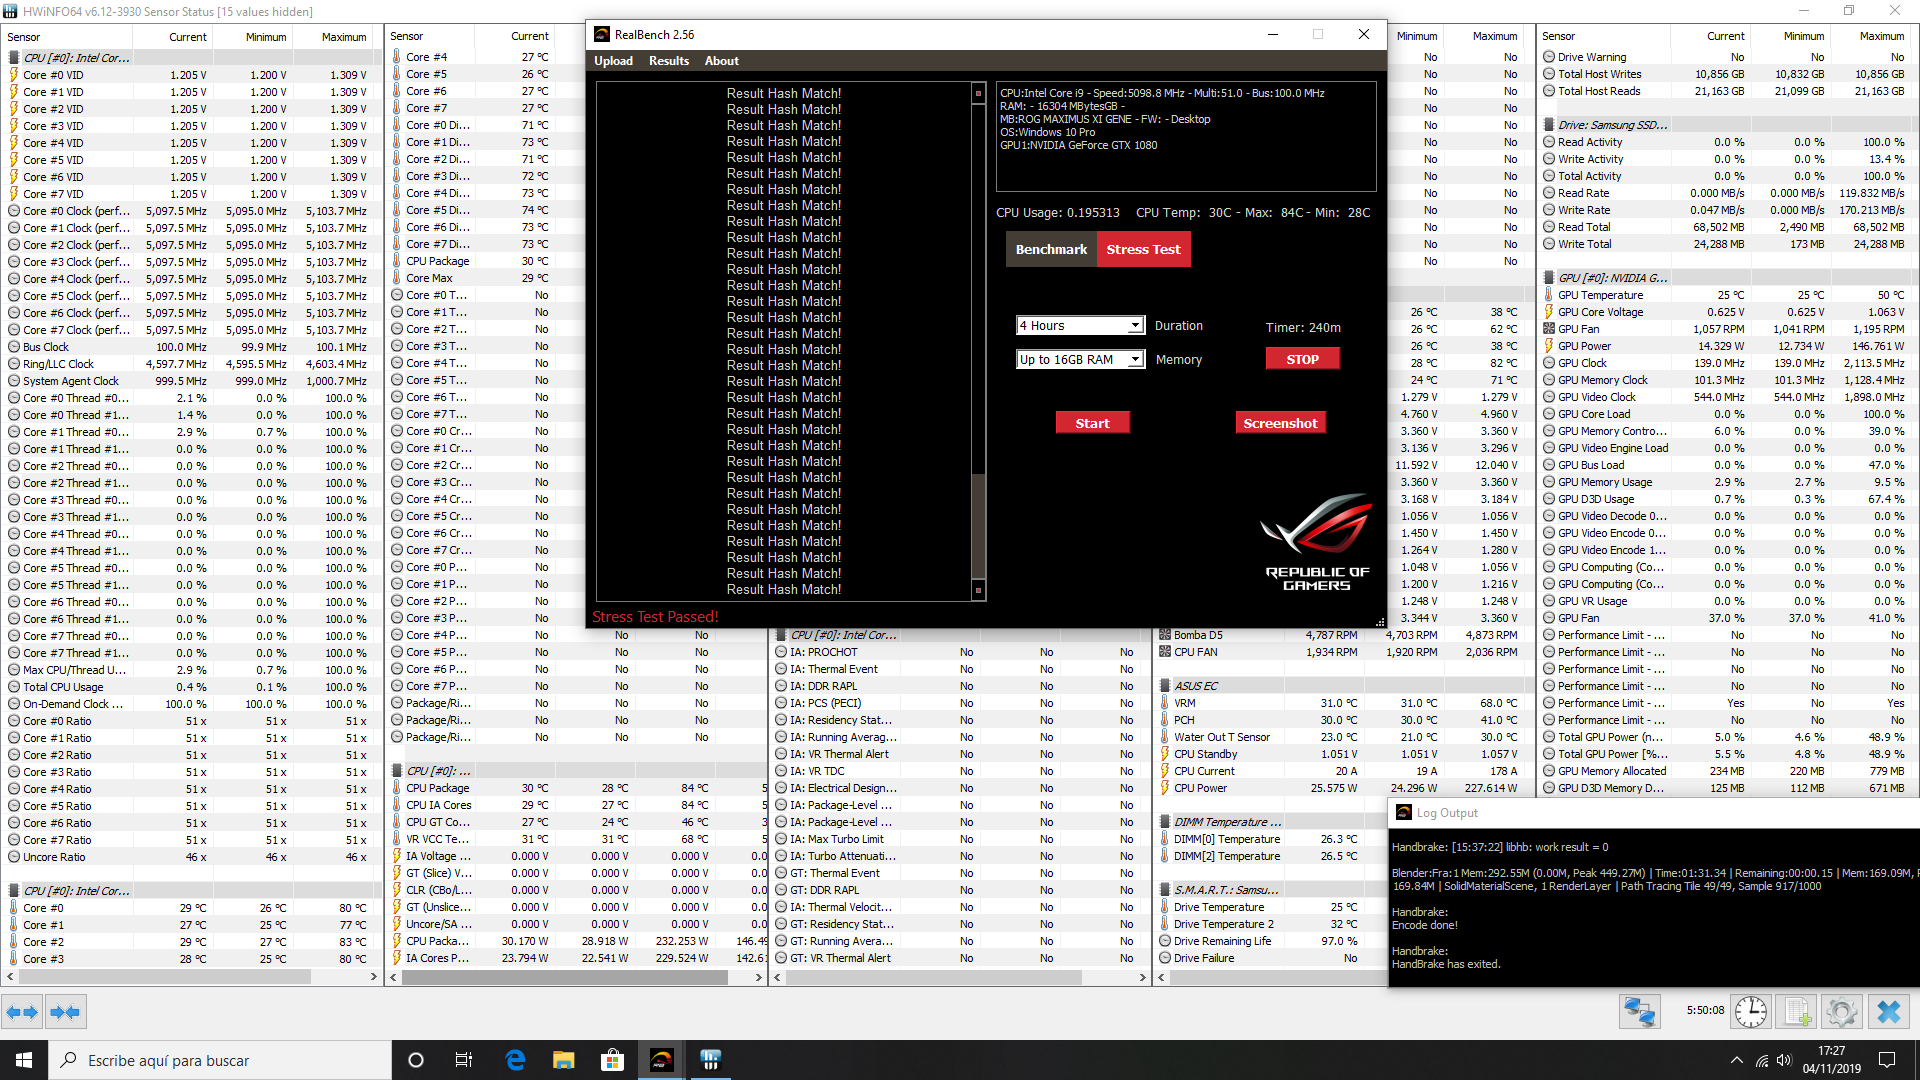Open HWiNFO network remote monitoring icon
Viewport: 1920px width, 1080px height.
(x=1640, y=1012)
